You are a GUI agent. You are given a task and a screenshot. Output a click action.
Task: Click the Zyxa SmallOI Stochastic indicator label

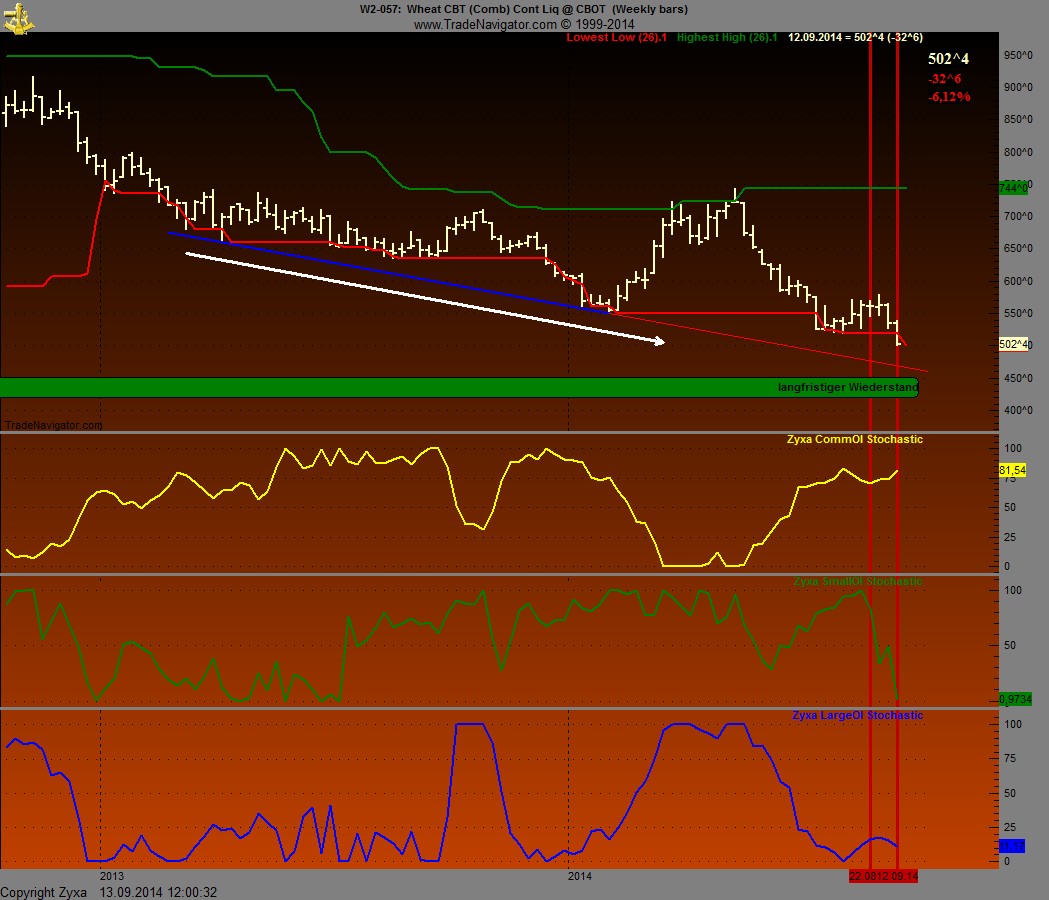pos(857,581)
